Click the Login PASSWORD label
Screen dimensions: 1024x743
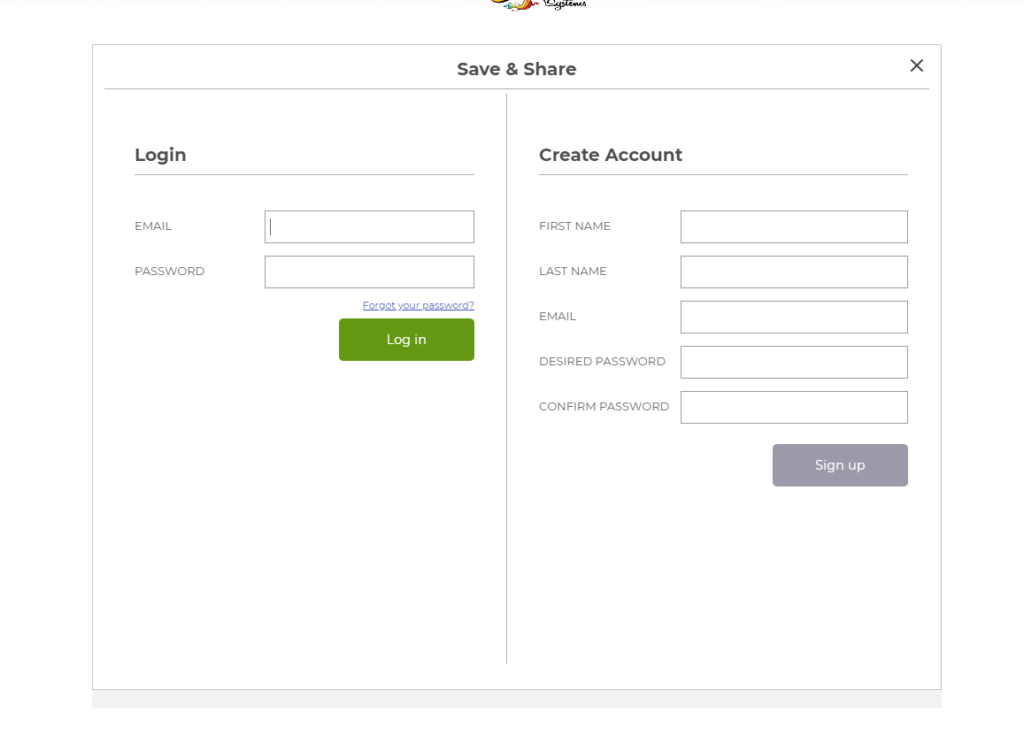[169, 271]
